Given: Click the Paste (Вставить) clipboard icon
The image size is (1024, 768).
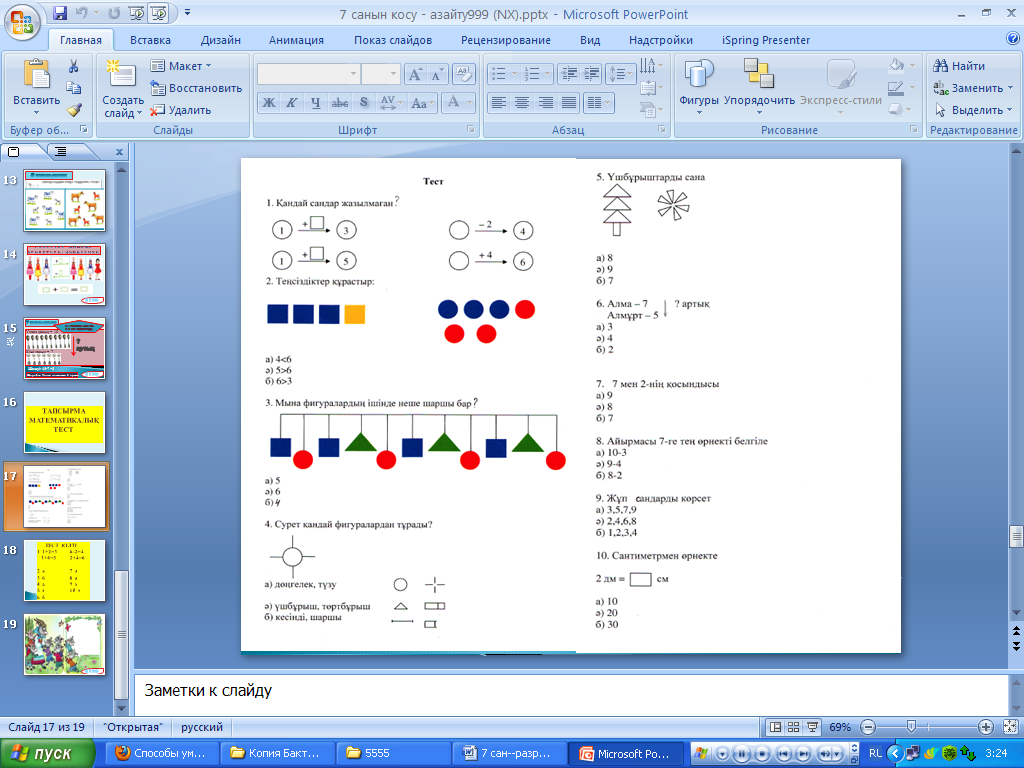Looking at the screenshot, I should click(x=37, y=74).
